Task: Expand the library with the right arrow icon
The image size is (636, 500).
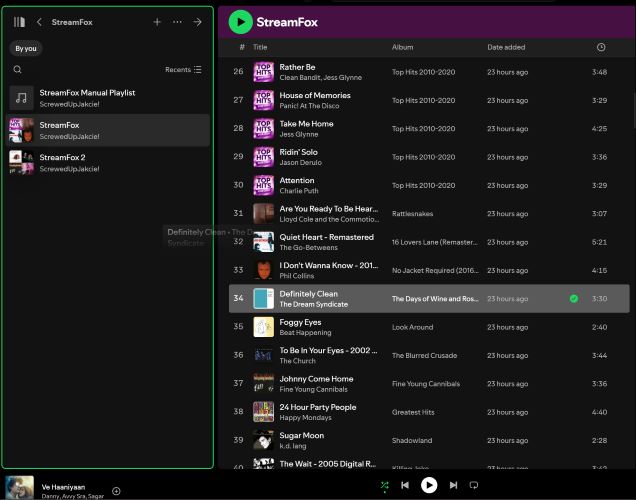Action: pyautogui.click(x=198, y=22)
